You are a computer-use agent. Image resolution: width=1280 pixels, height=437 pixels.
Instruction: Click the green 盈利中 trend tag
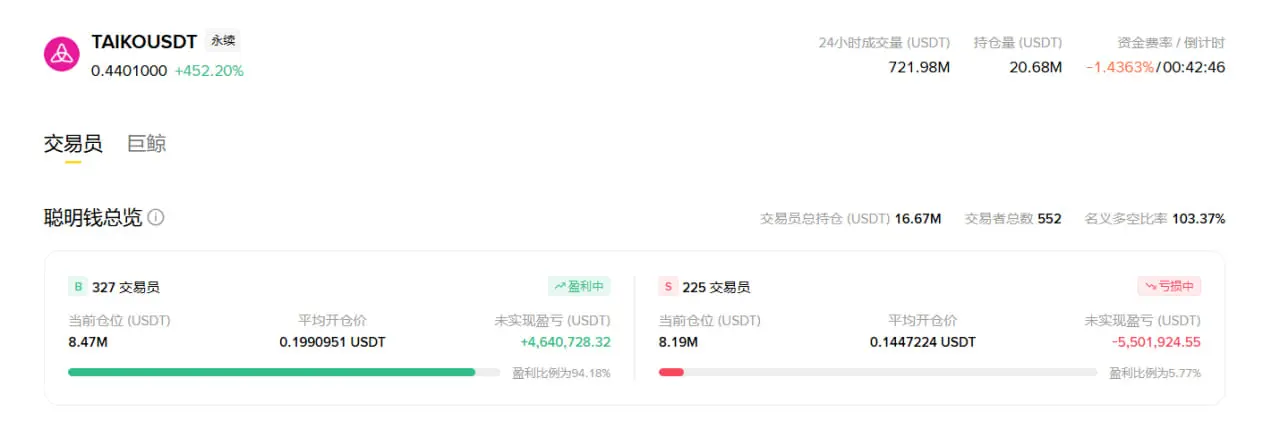tap(579, 286)
